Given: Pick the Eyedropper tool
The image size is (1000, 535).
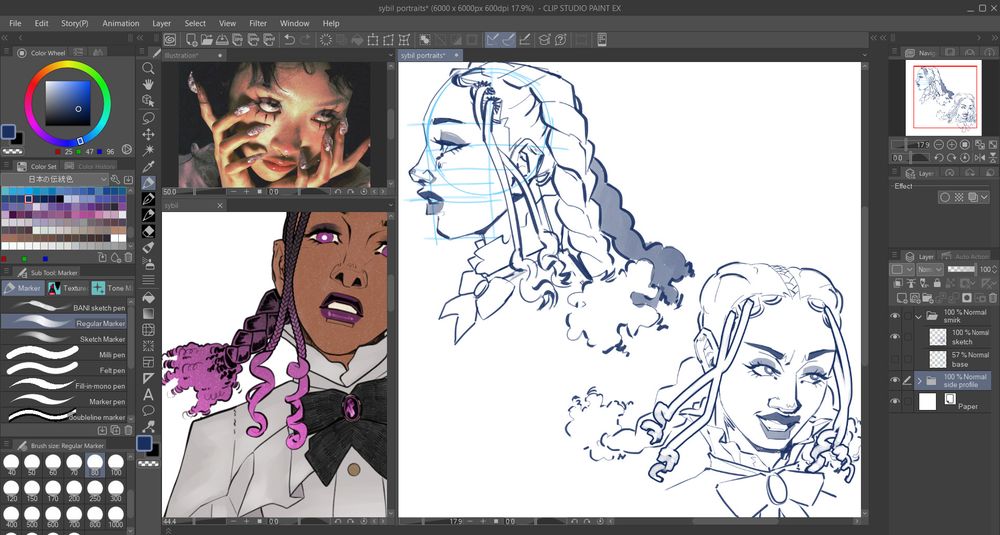Looking at the screenshot, I should pyautogui.click(x=148, y=166).
